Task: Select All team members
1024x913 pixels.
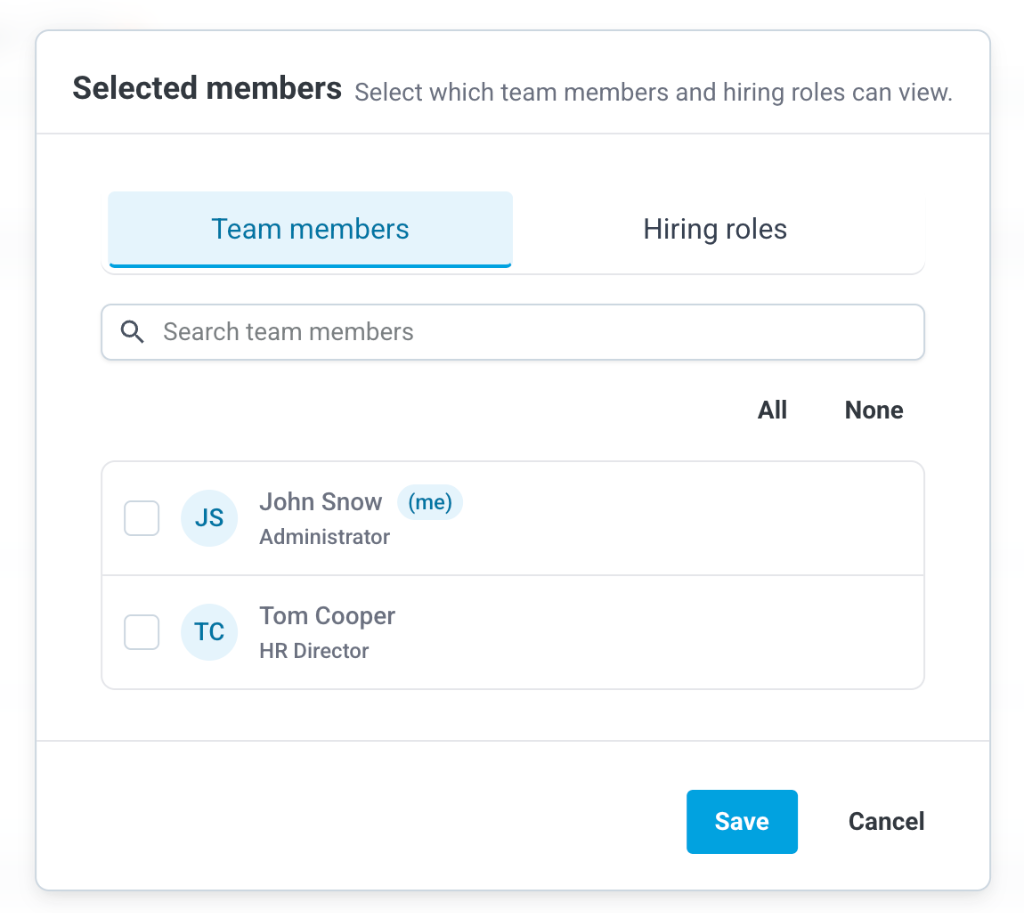Action: (x=772, y=410)
